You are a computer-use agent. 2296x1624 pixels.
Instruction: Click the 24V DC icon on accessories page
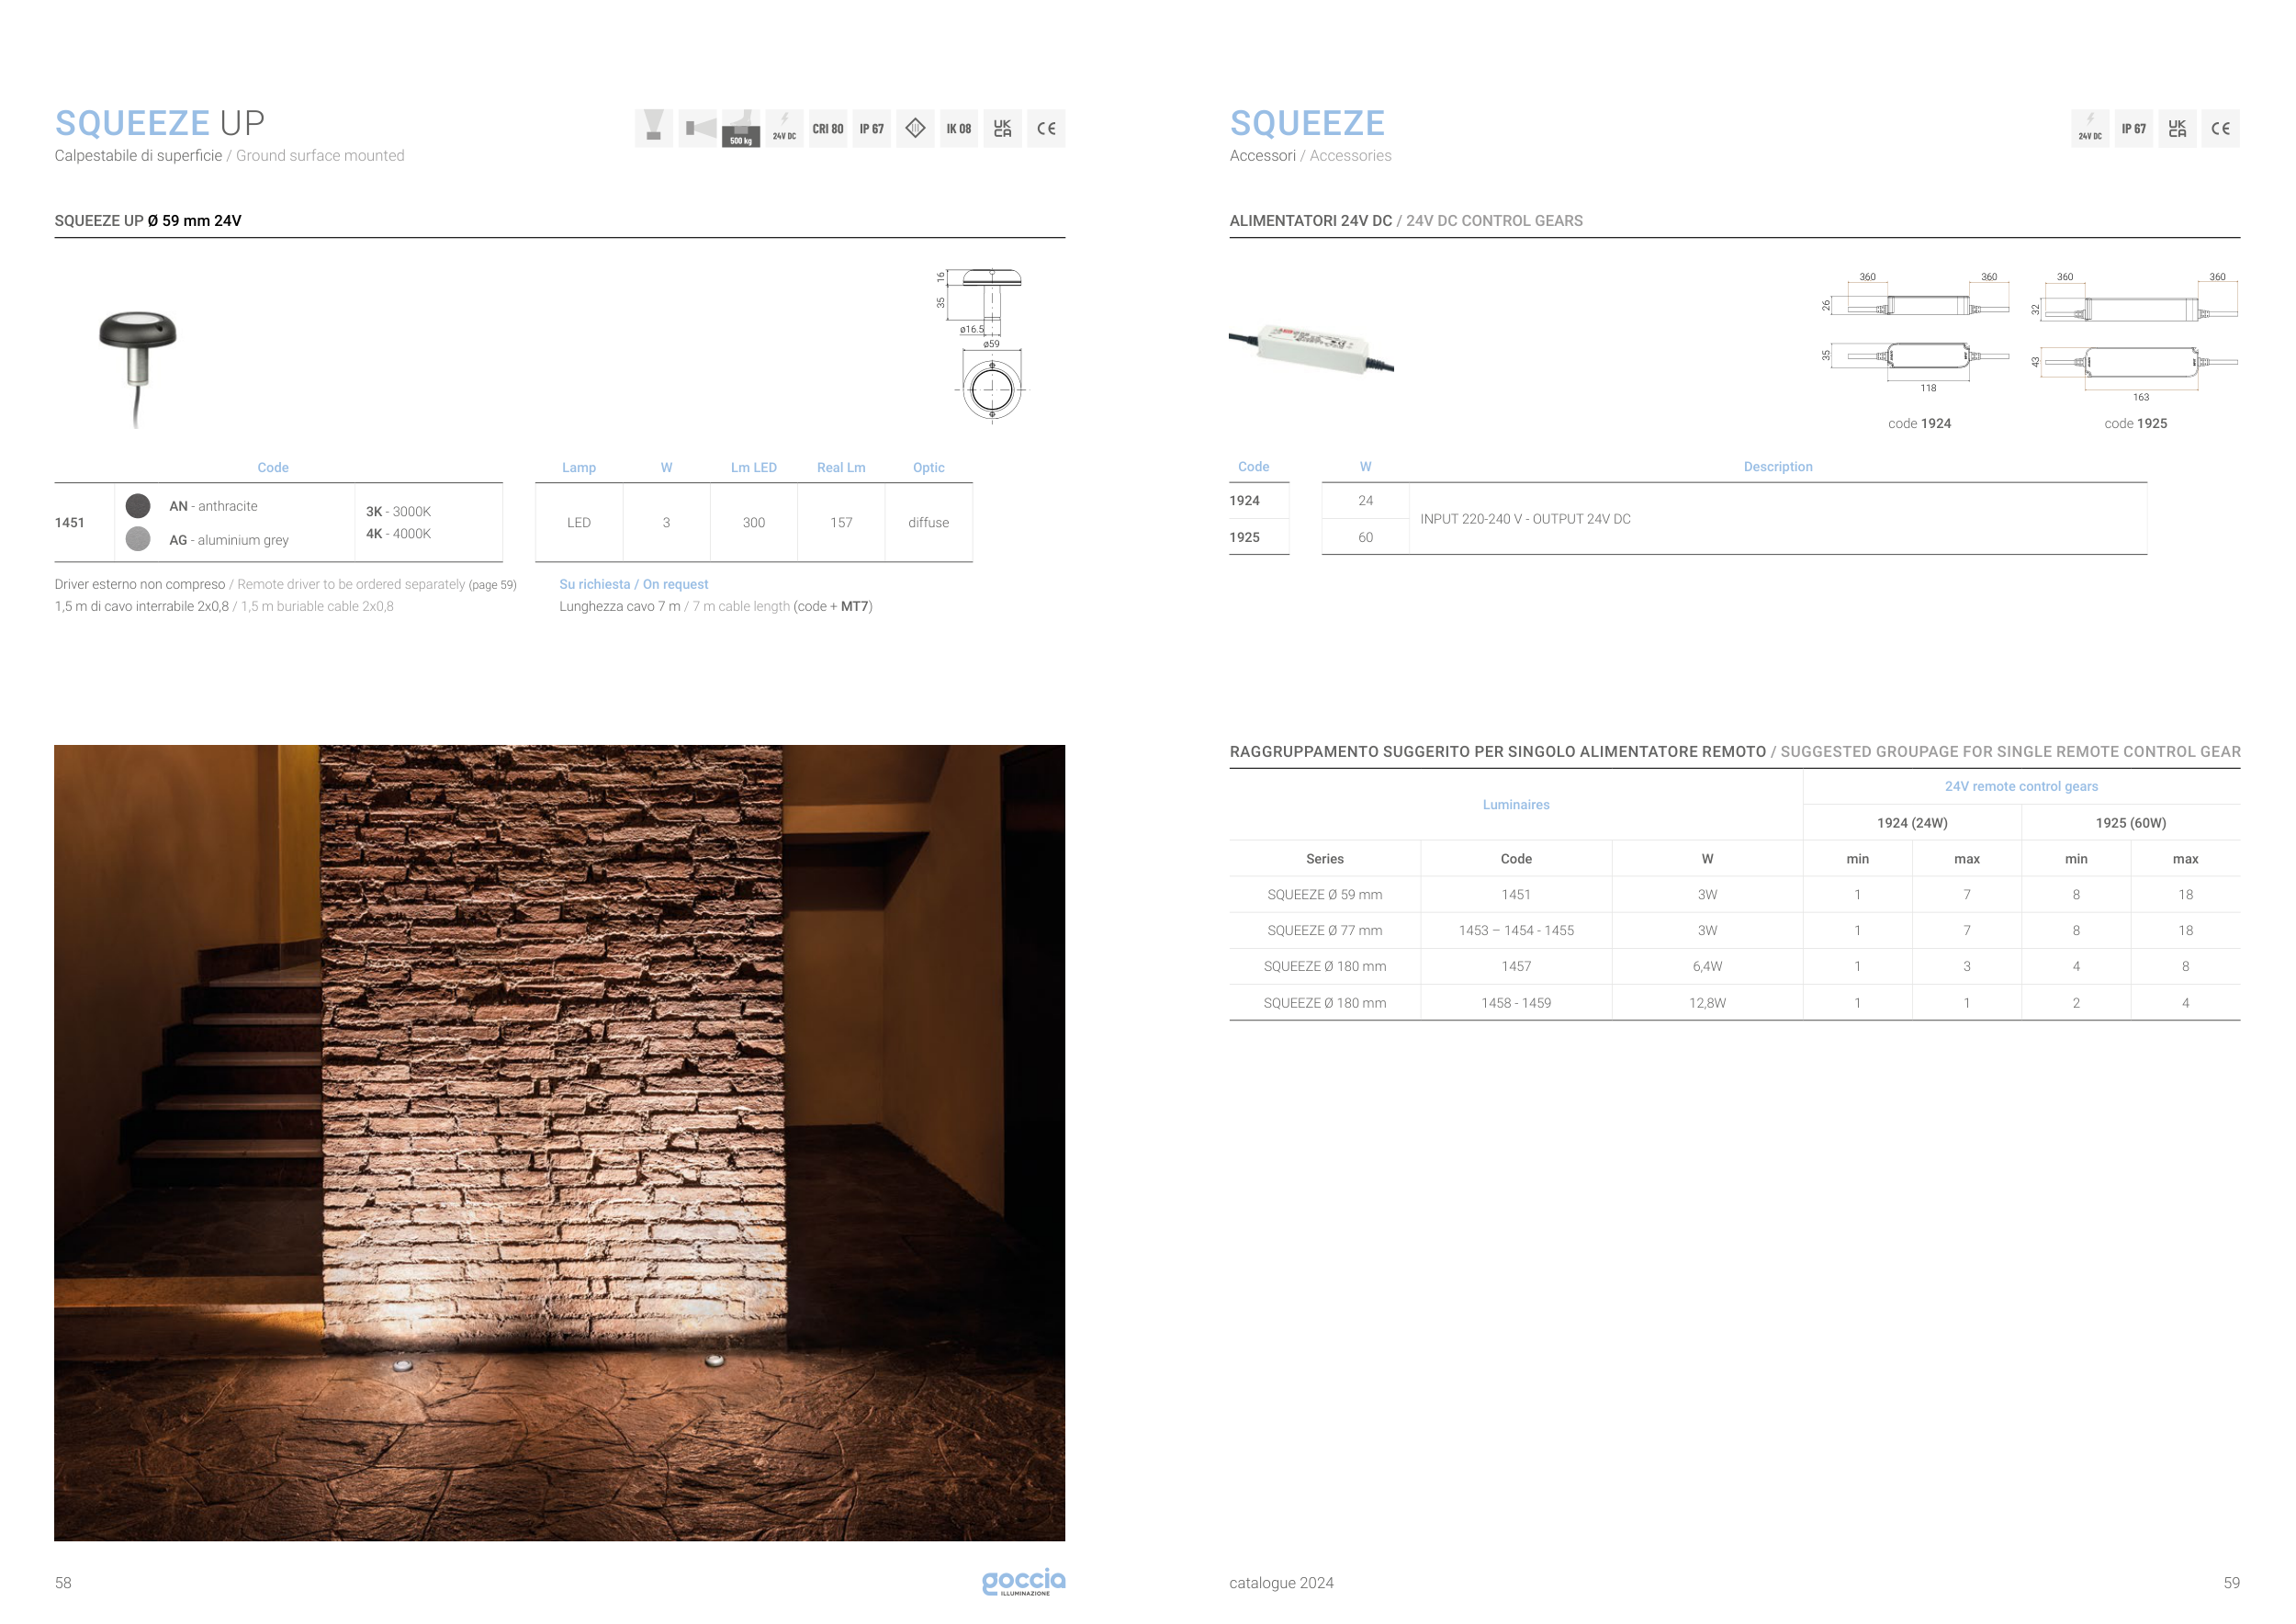tap(2089, 128)
